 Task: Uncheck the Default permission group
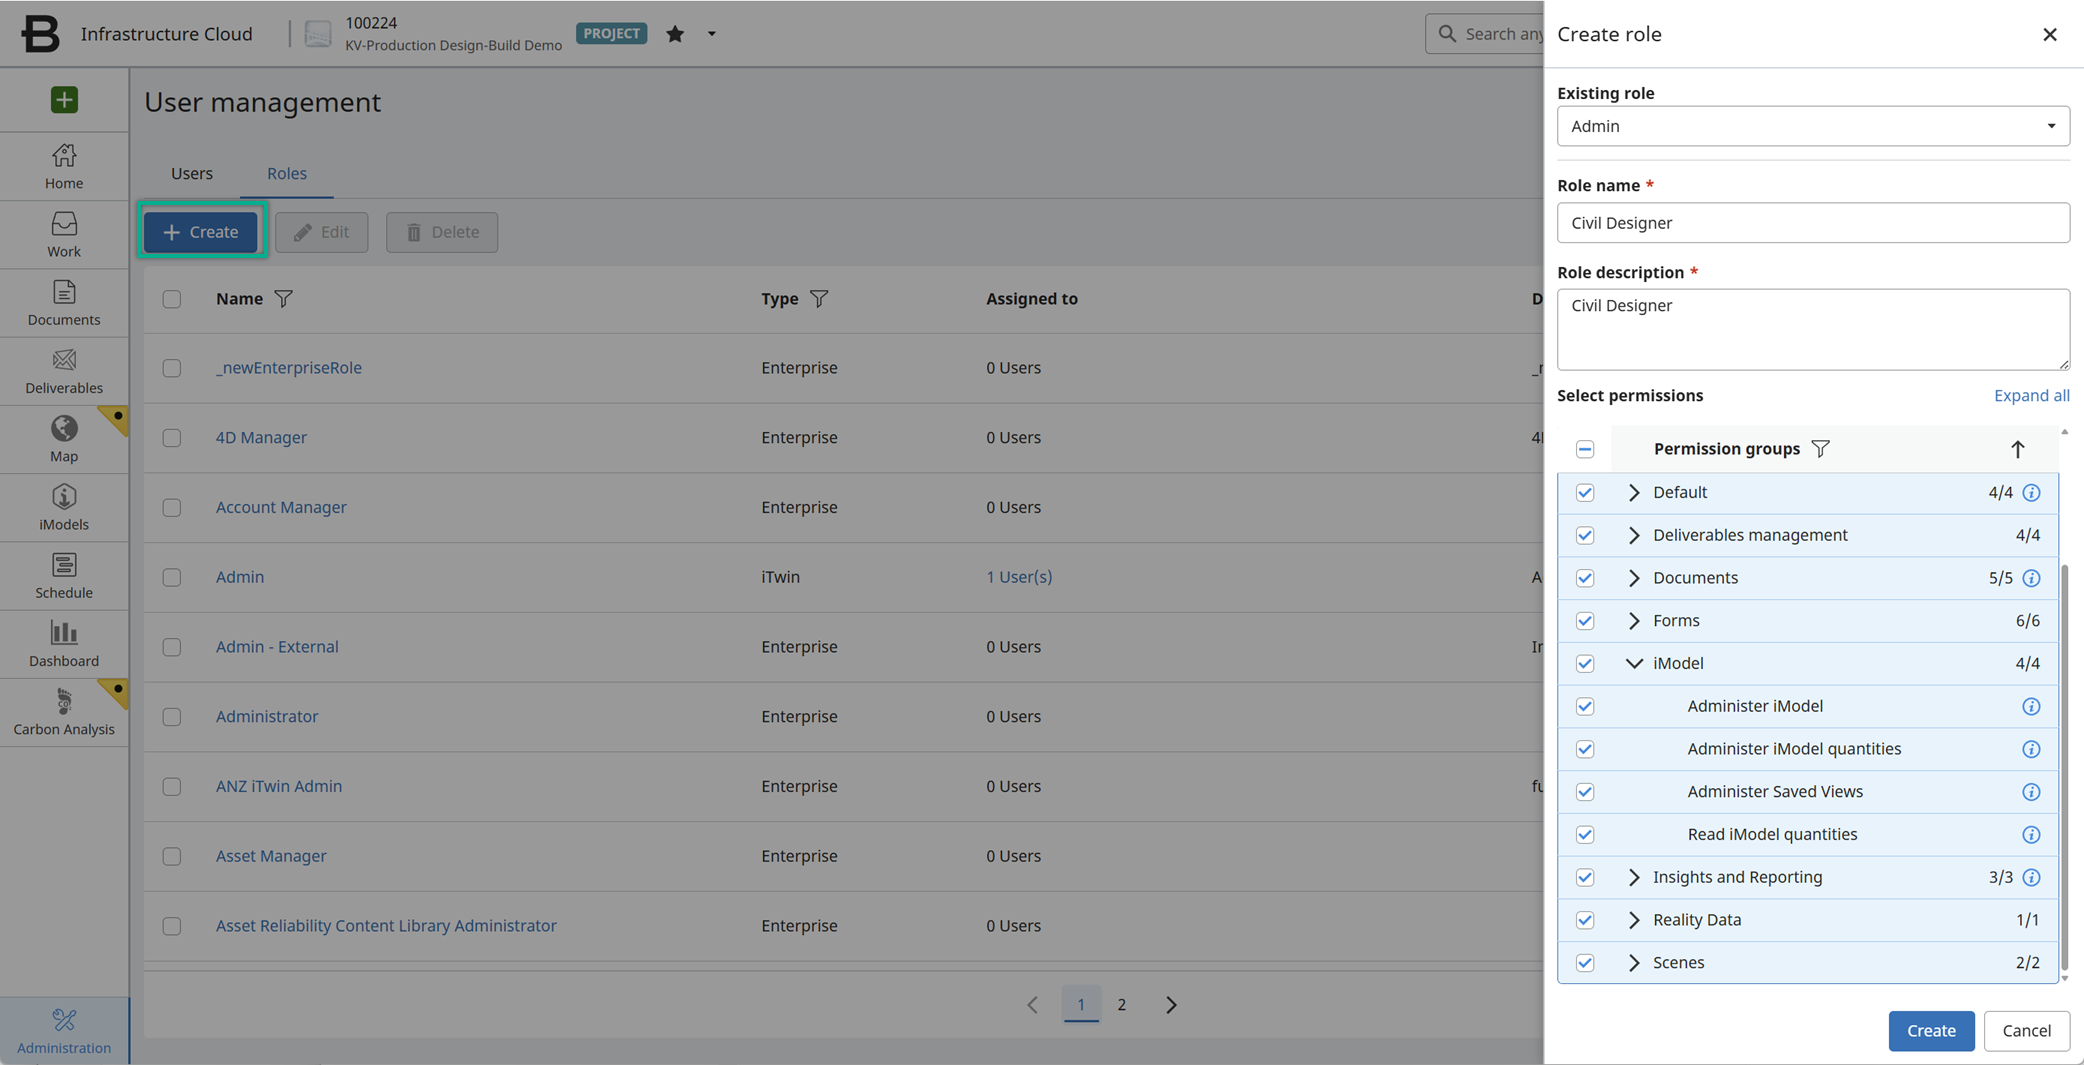click(x=1585, y=493)
